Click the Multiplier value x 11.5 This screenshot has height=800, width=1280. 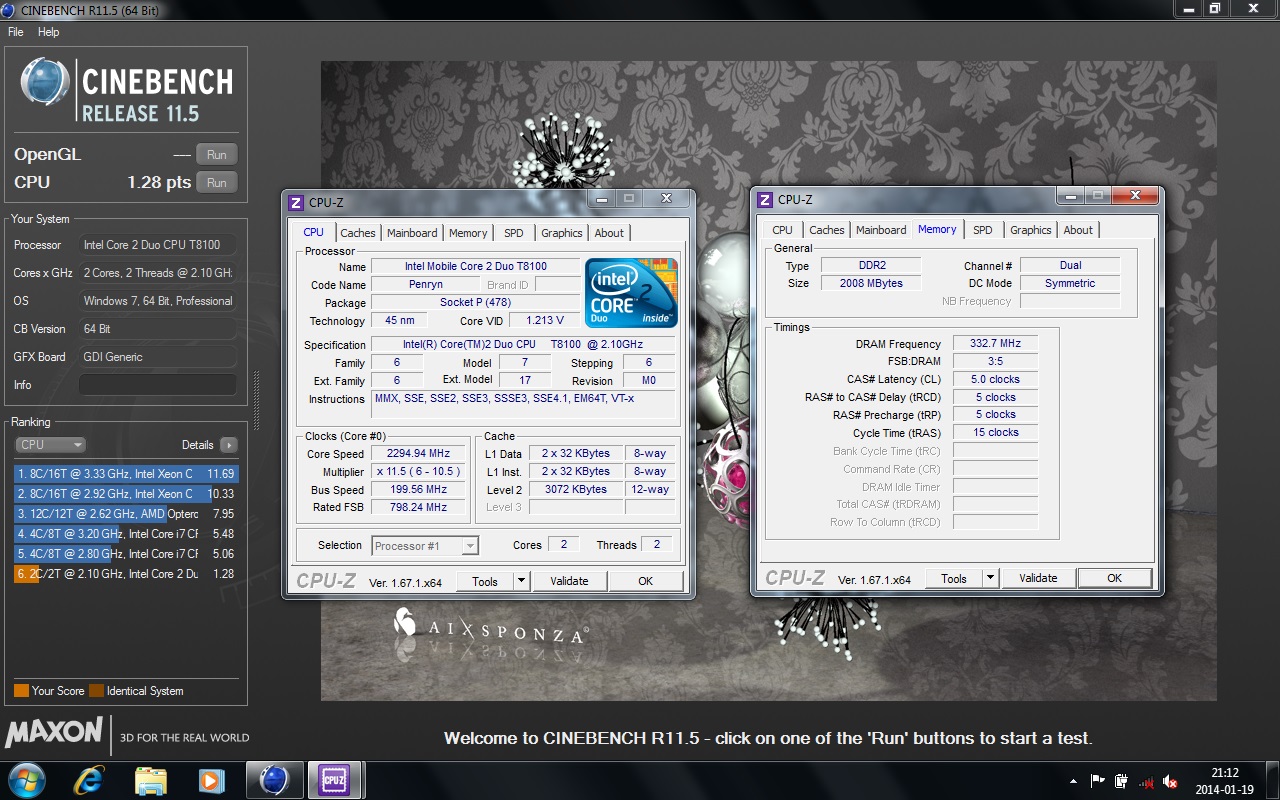(418, 472)
